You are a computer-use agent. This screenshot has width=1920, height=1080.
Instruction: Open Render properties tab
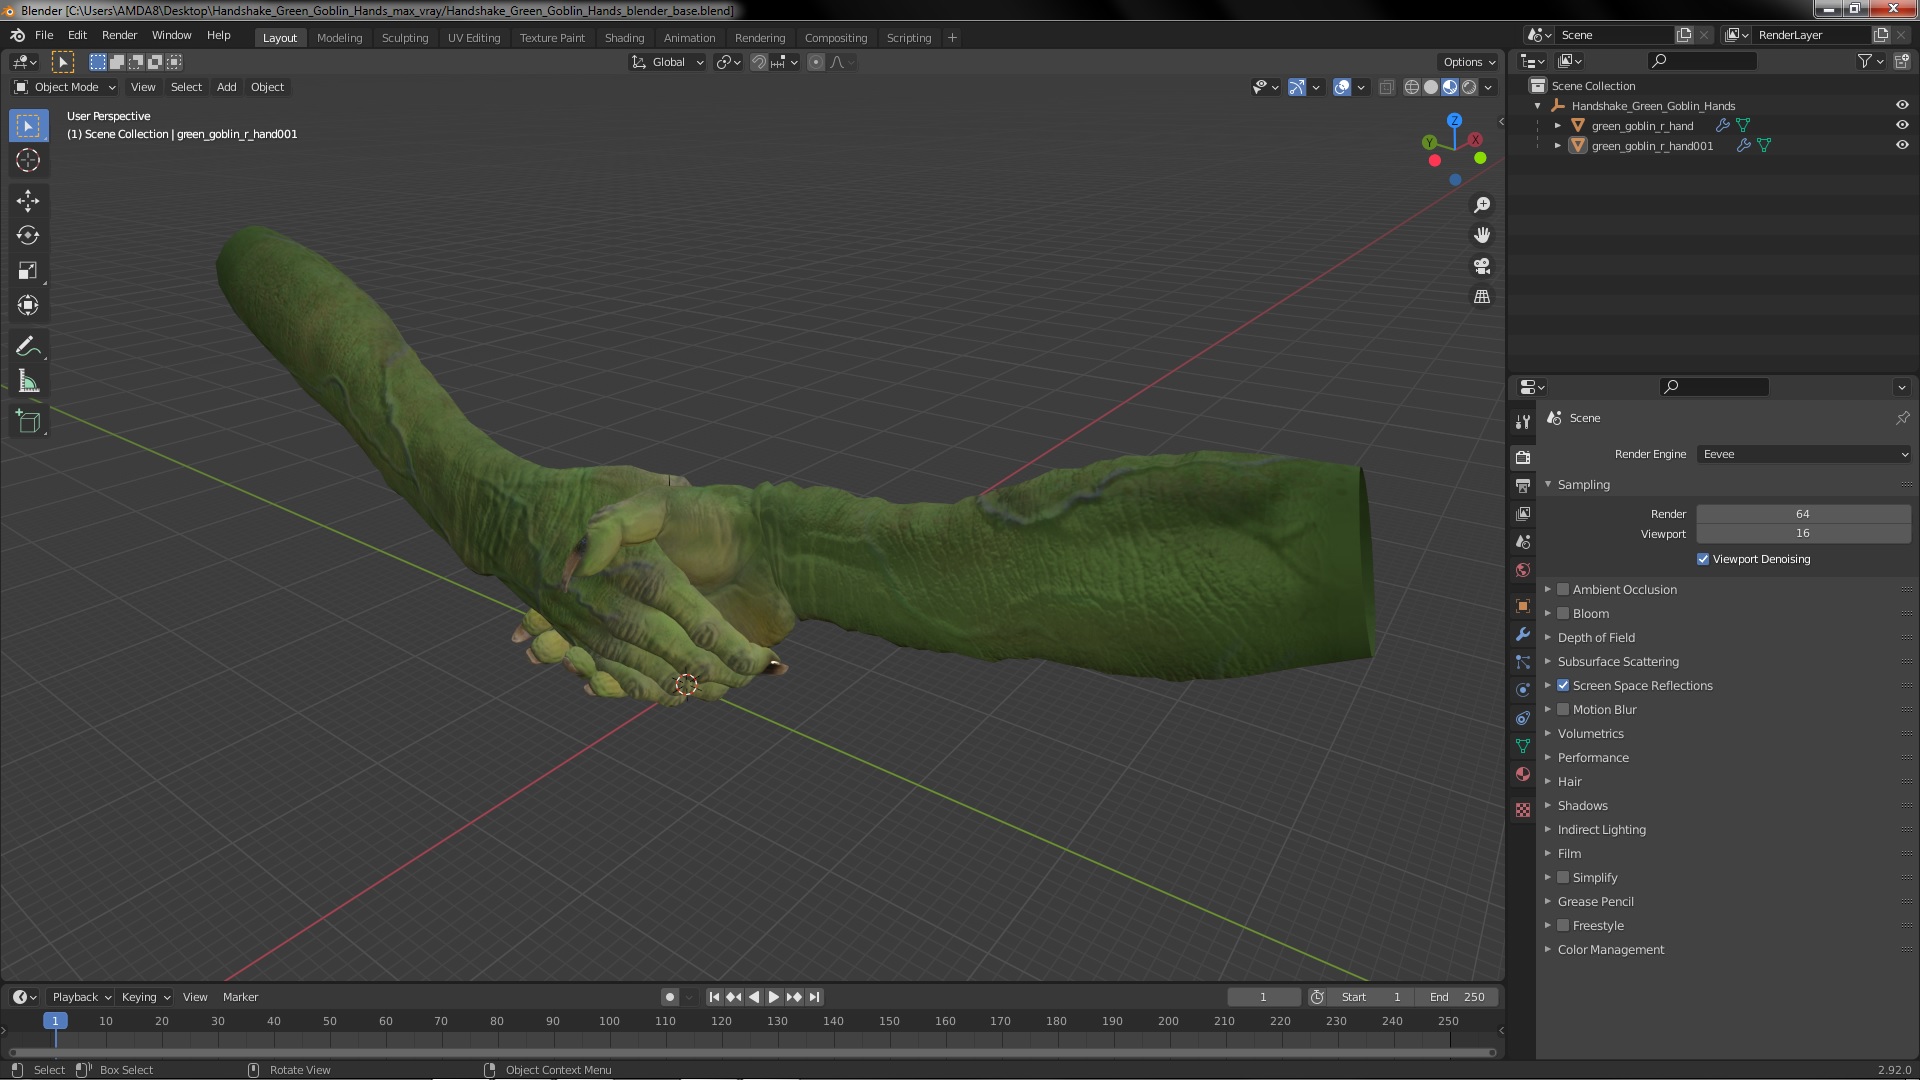1523,457
